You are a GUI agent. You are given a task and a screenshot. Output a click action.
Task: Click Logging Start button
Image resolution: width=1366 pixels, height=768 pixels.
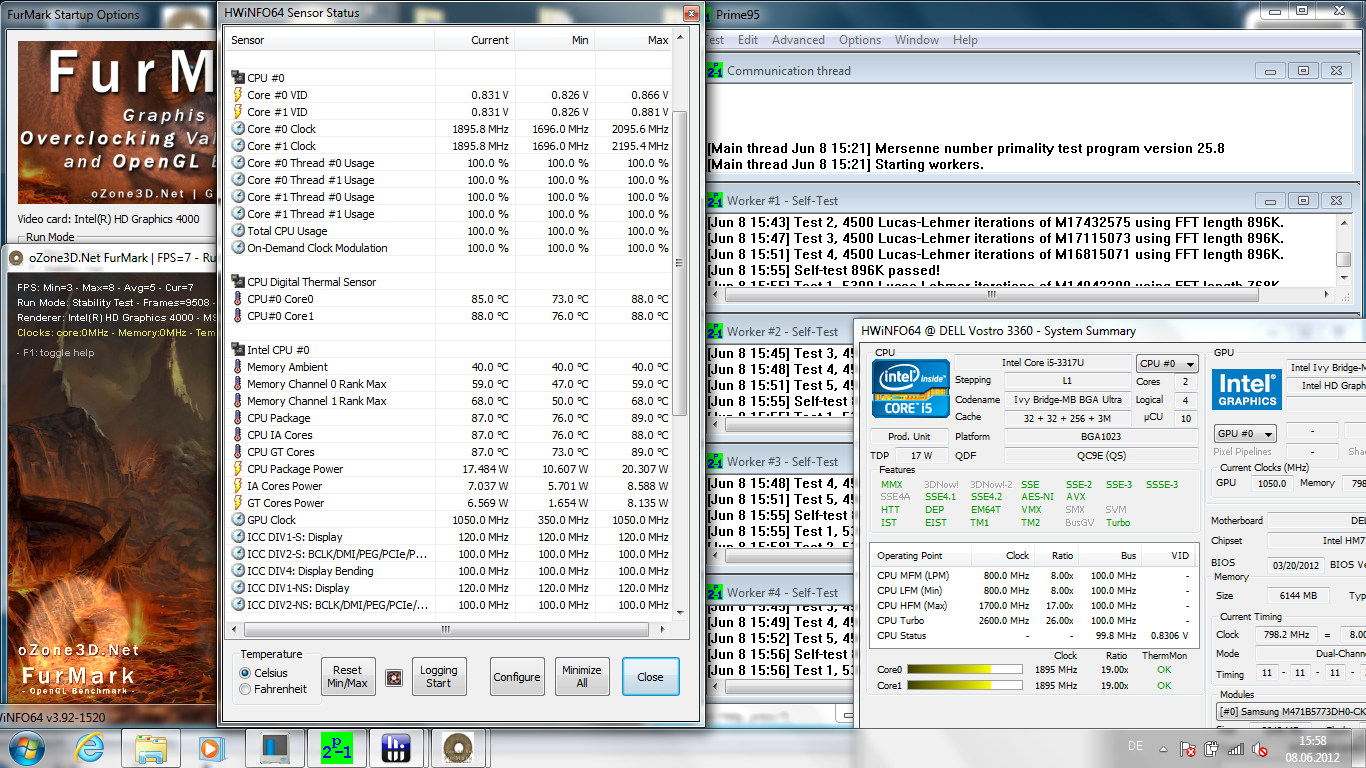(x=438, y=677)
